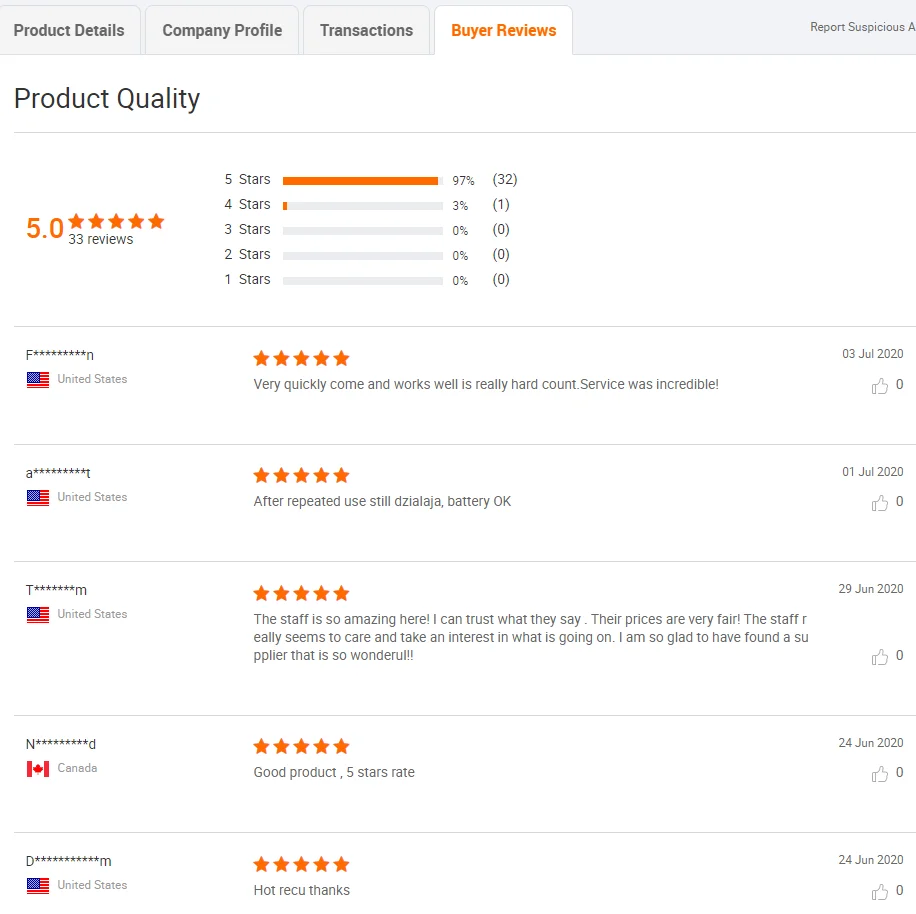This screenshot has height=914, width=916.
Task: Click the (32) five-star review count
Action: point(504,180)
